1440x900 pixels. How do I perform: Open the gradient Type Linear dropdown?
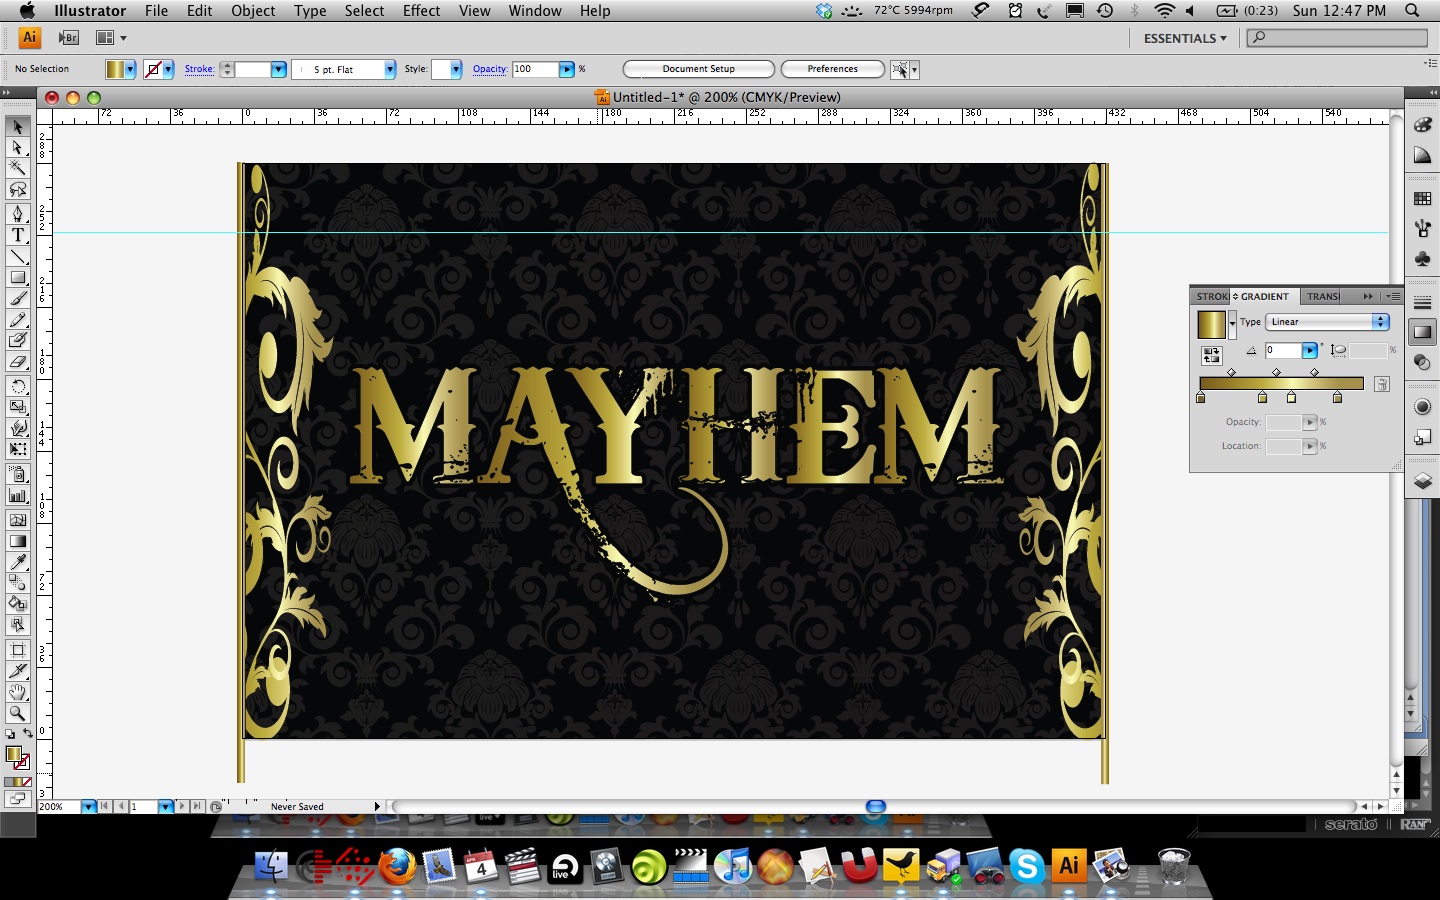pyautogui.click(x=1380, y=322)
